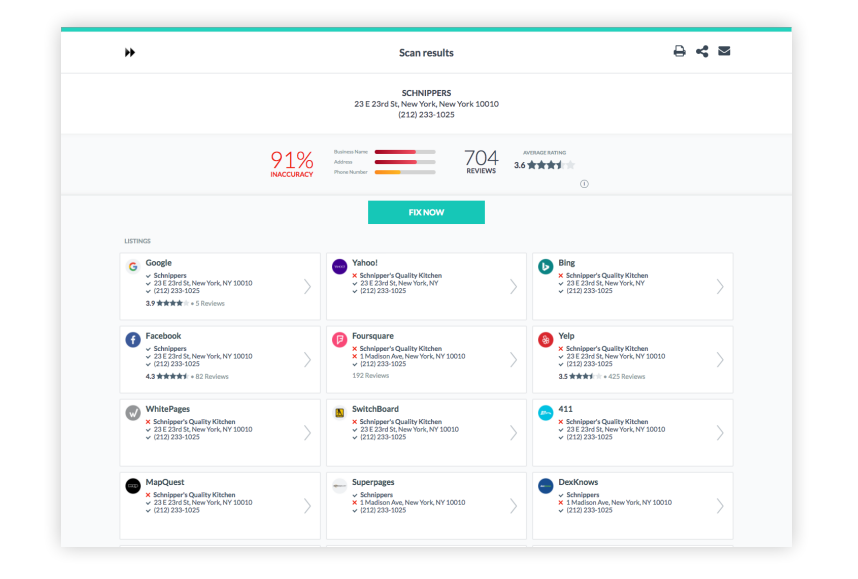The height and width of the screenshot is (579, 858).
Task: Open the Yahoo! listing title
Action: point(365,263)
